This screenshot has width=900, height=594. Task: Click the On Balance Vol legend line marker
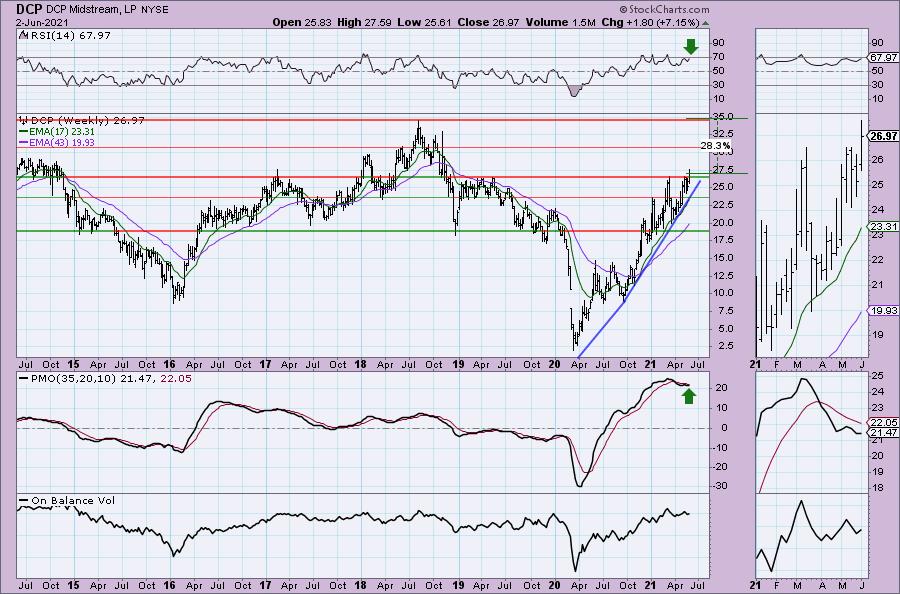tap(23, 500)
